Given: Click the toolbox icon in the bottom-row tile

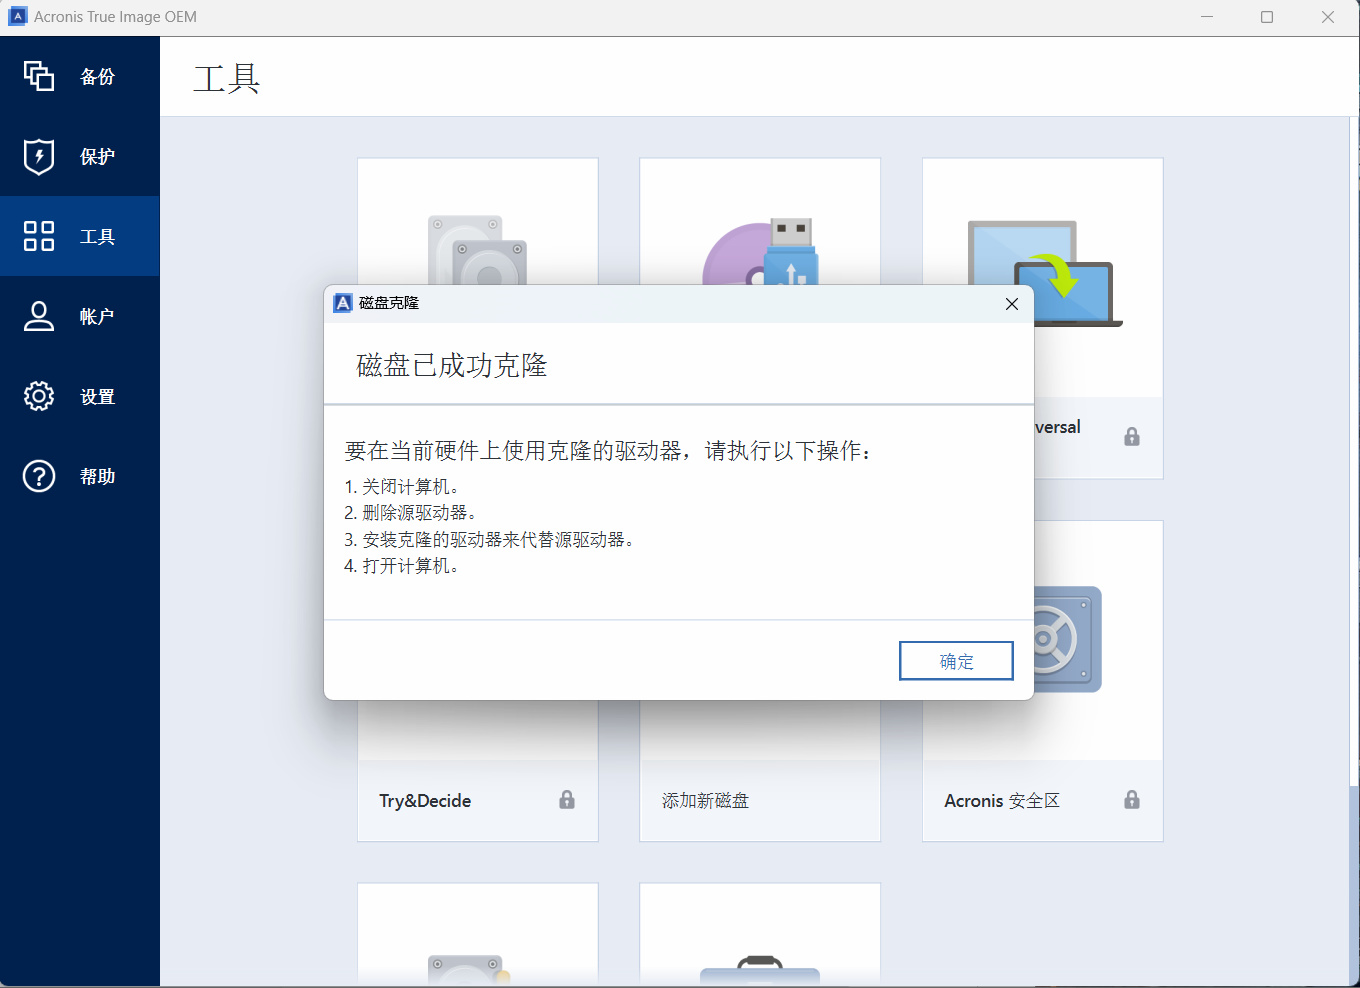Looking at the screenshot, I should pos(760,971).
